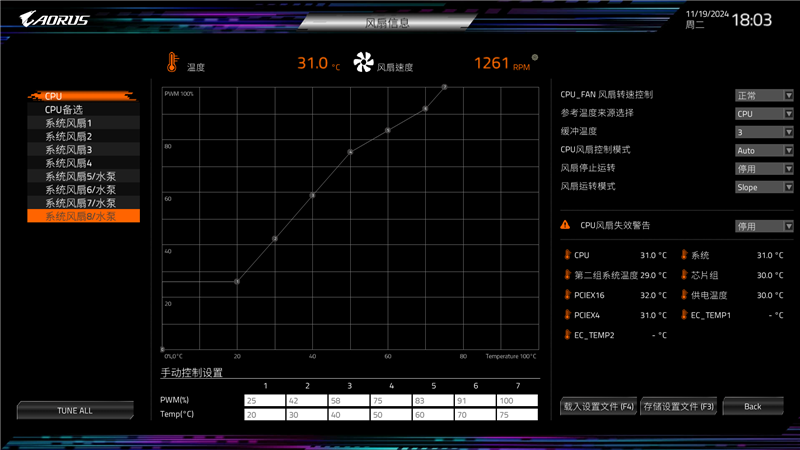
Task: Select CPU备选 in the fan list
Action: click(83, 110)
